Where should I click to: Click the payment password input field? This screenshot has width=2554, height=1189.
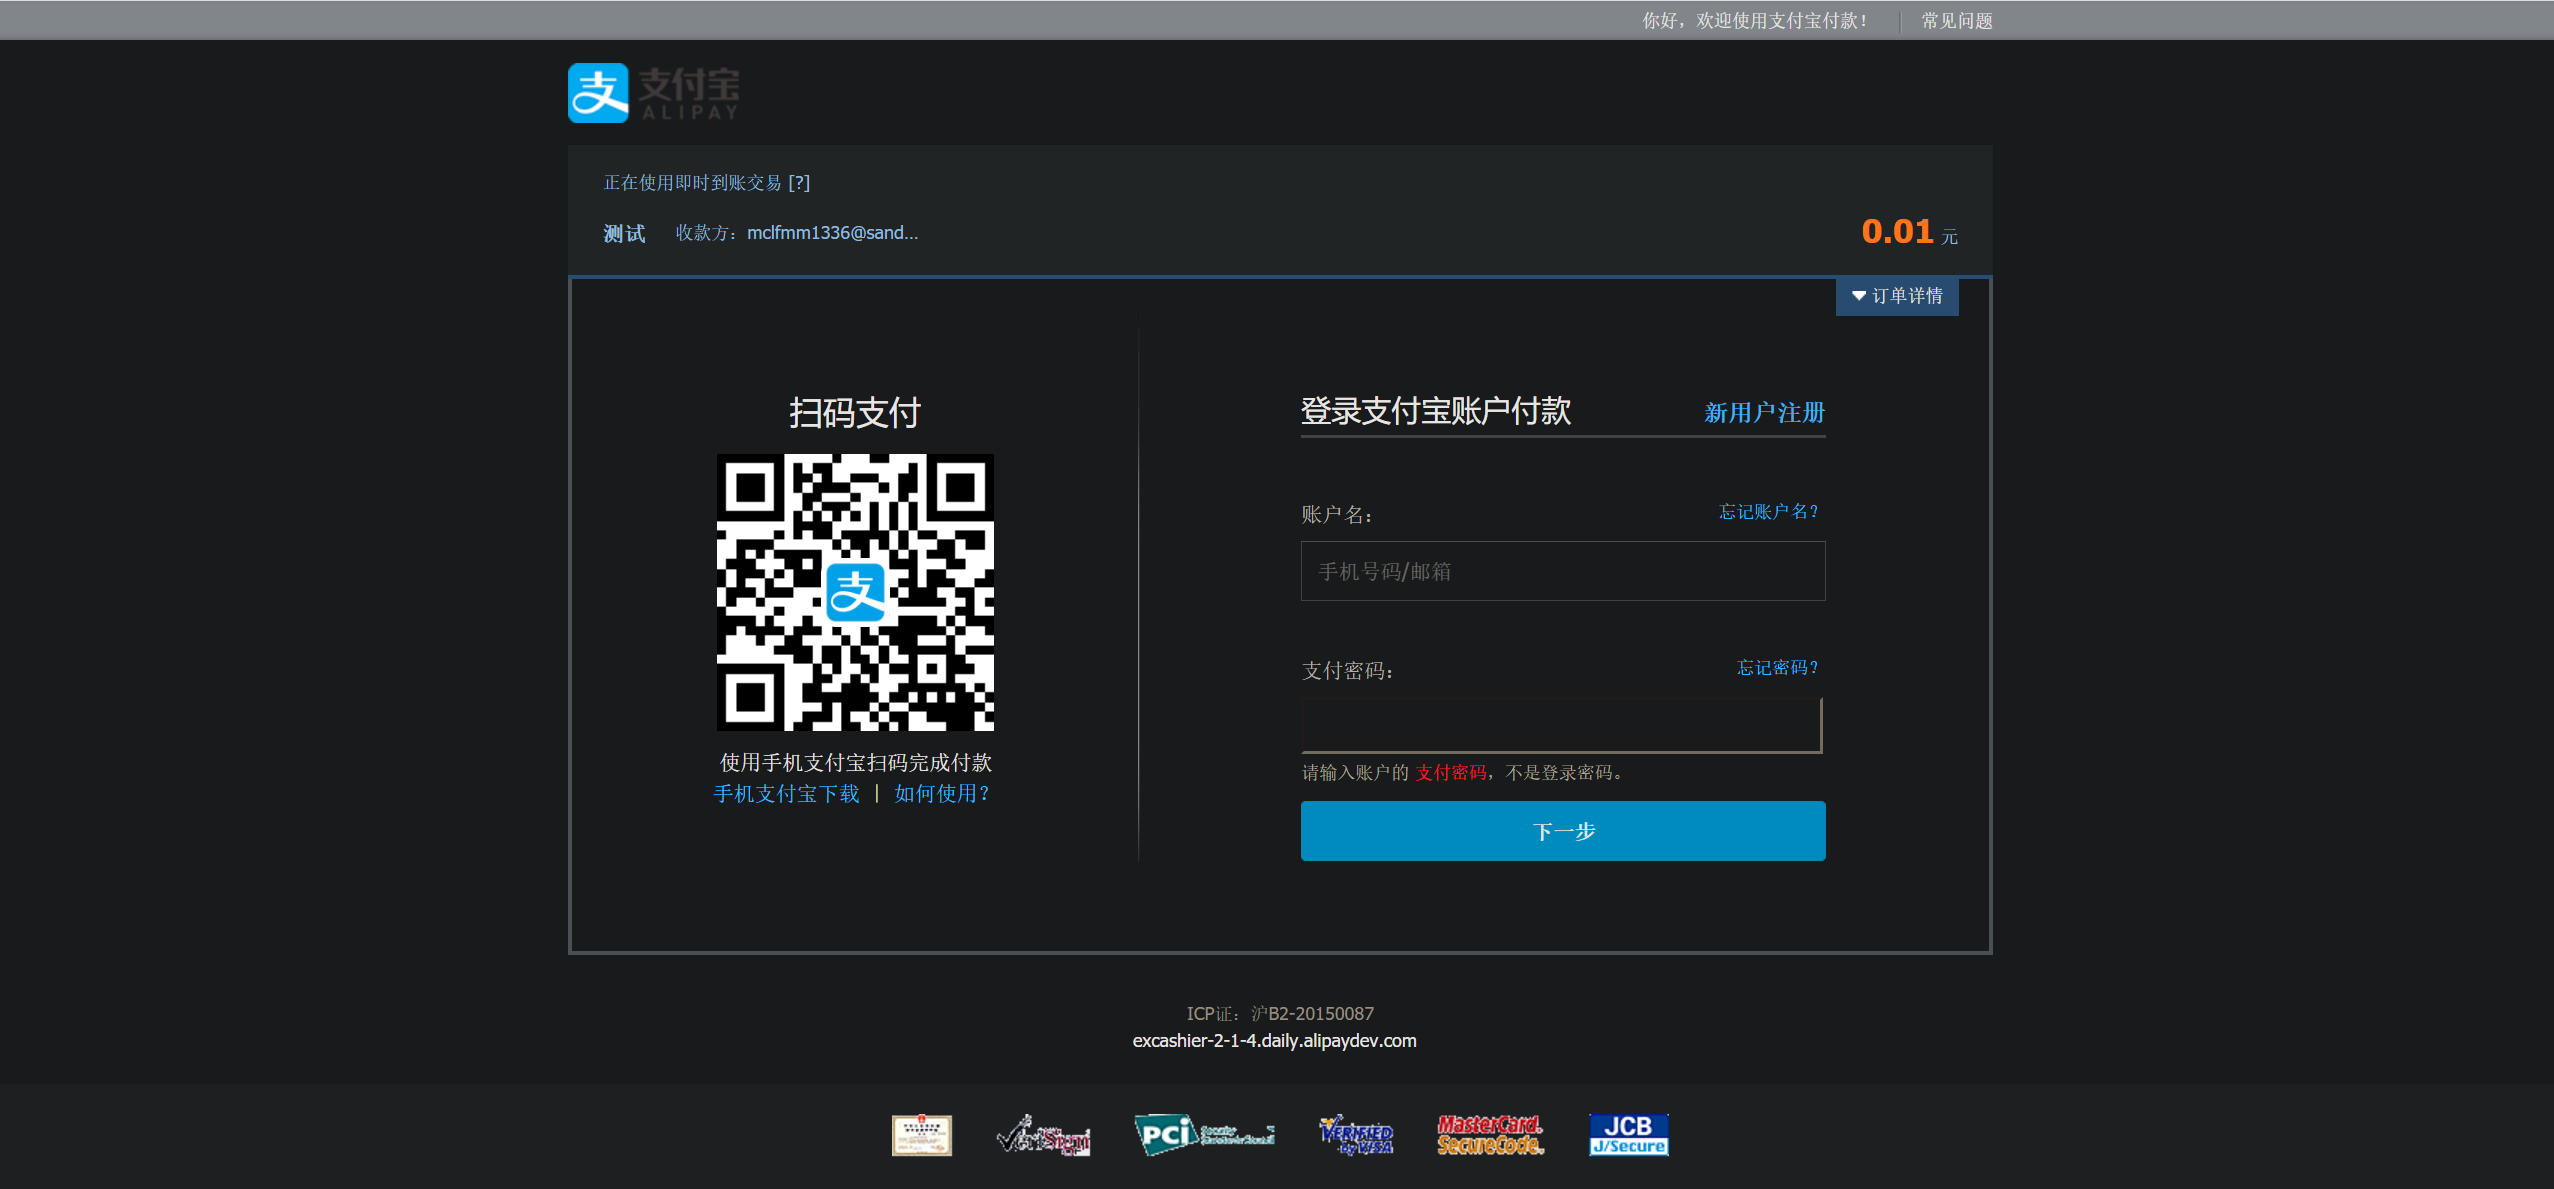click(1562, 724)
